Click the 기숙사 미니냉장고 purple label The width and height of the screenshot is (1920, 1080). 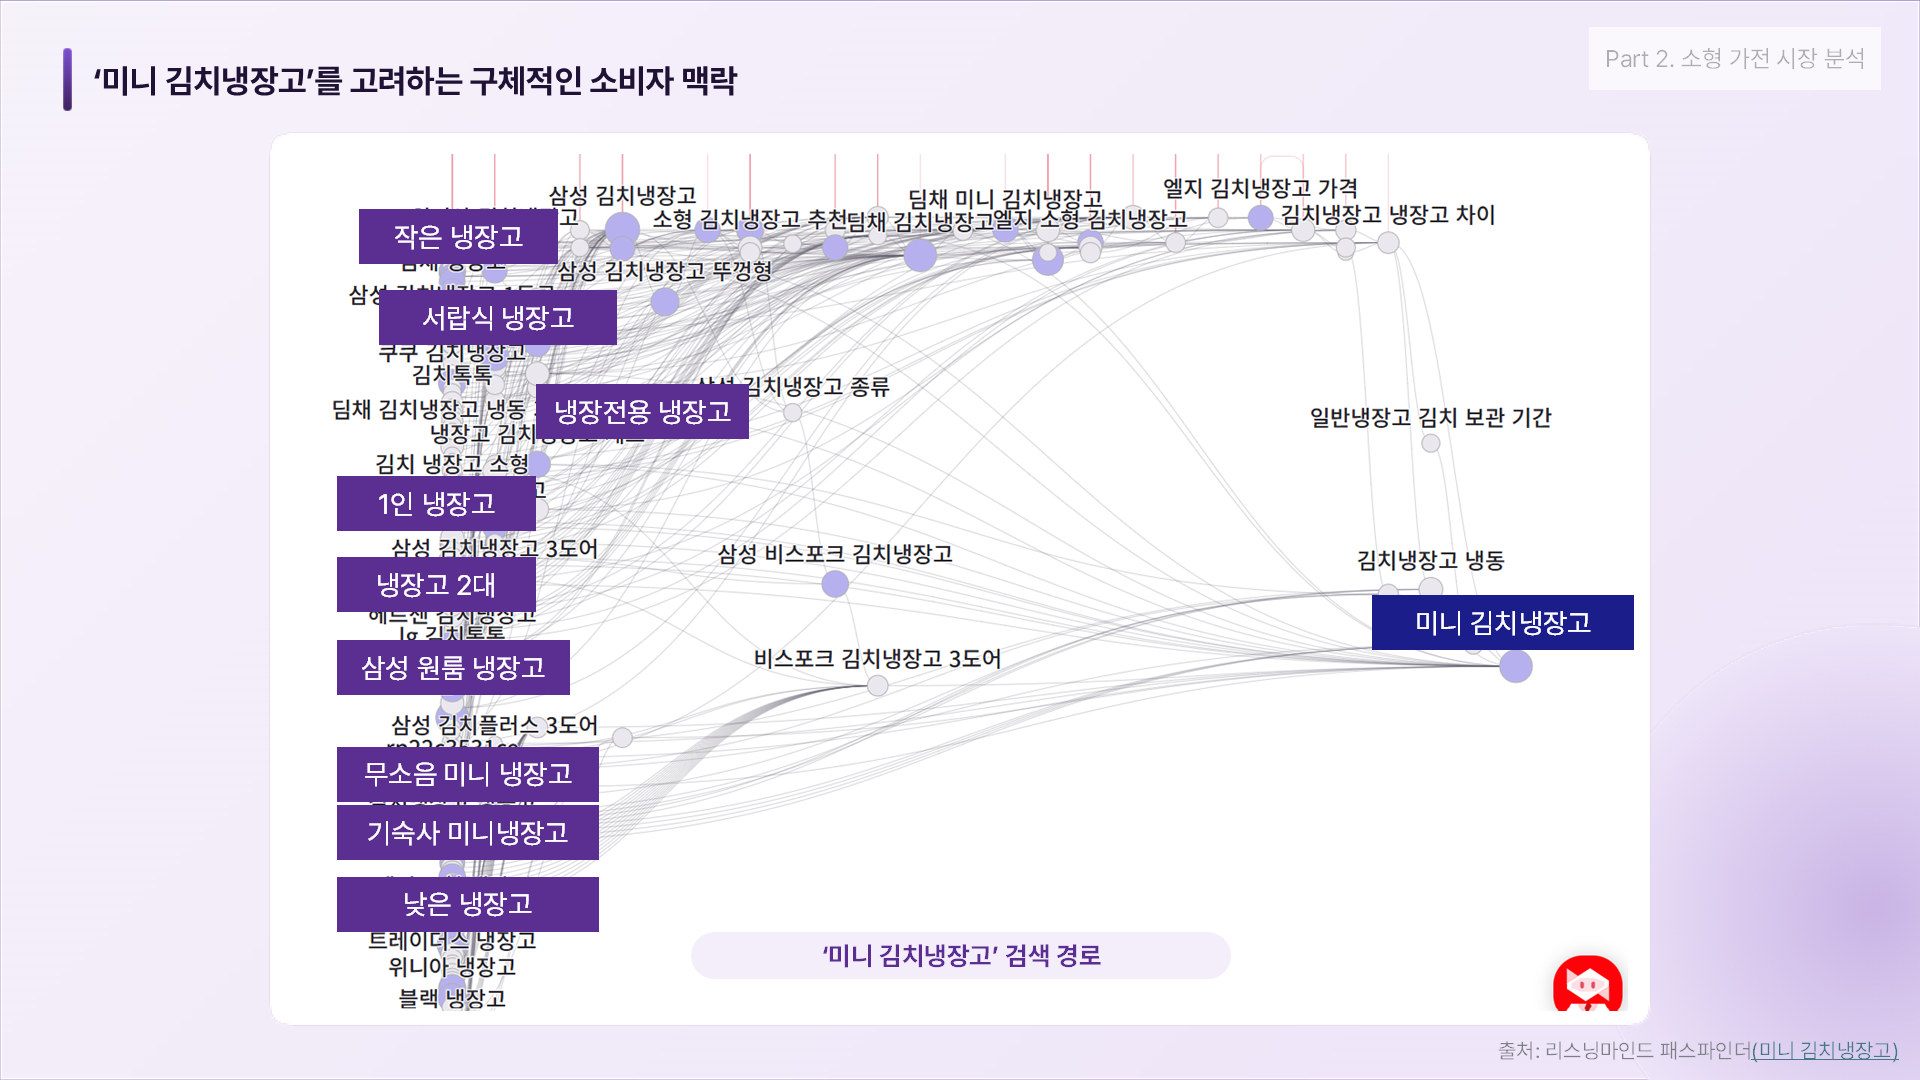(x=468, y=832)
